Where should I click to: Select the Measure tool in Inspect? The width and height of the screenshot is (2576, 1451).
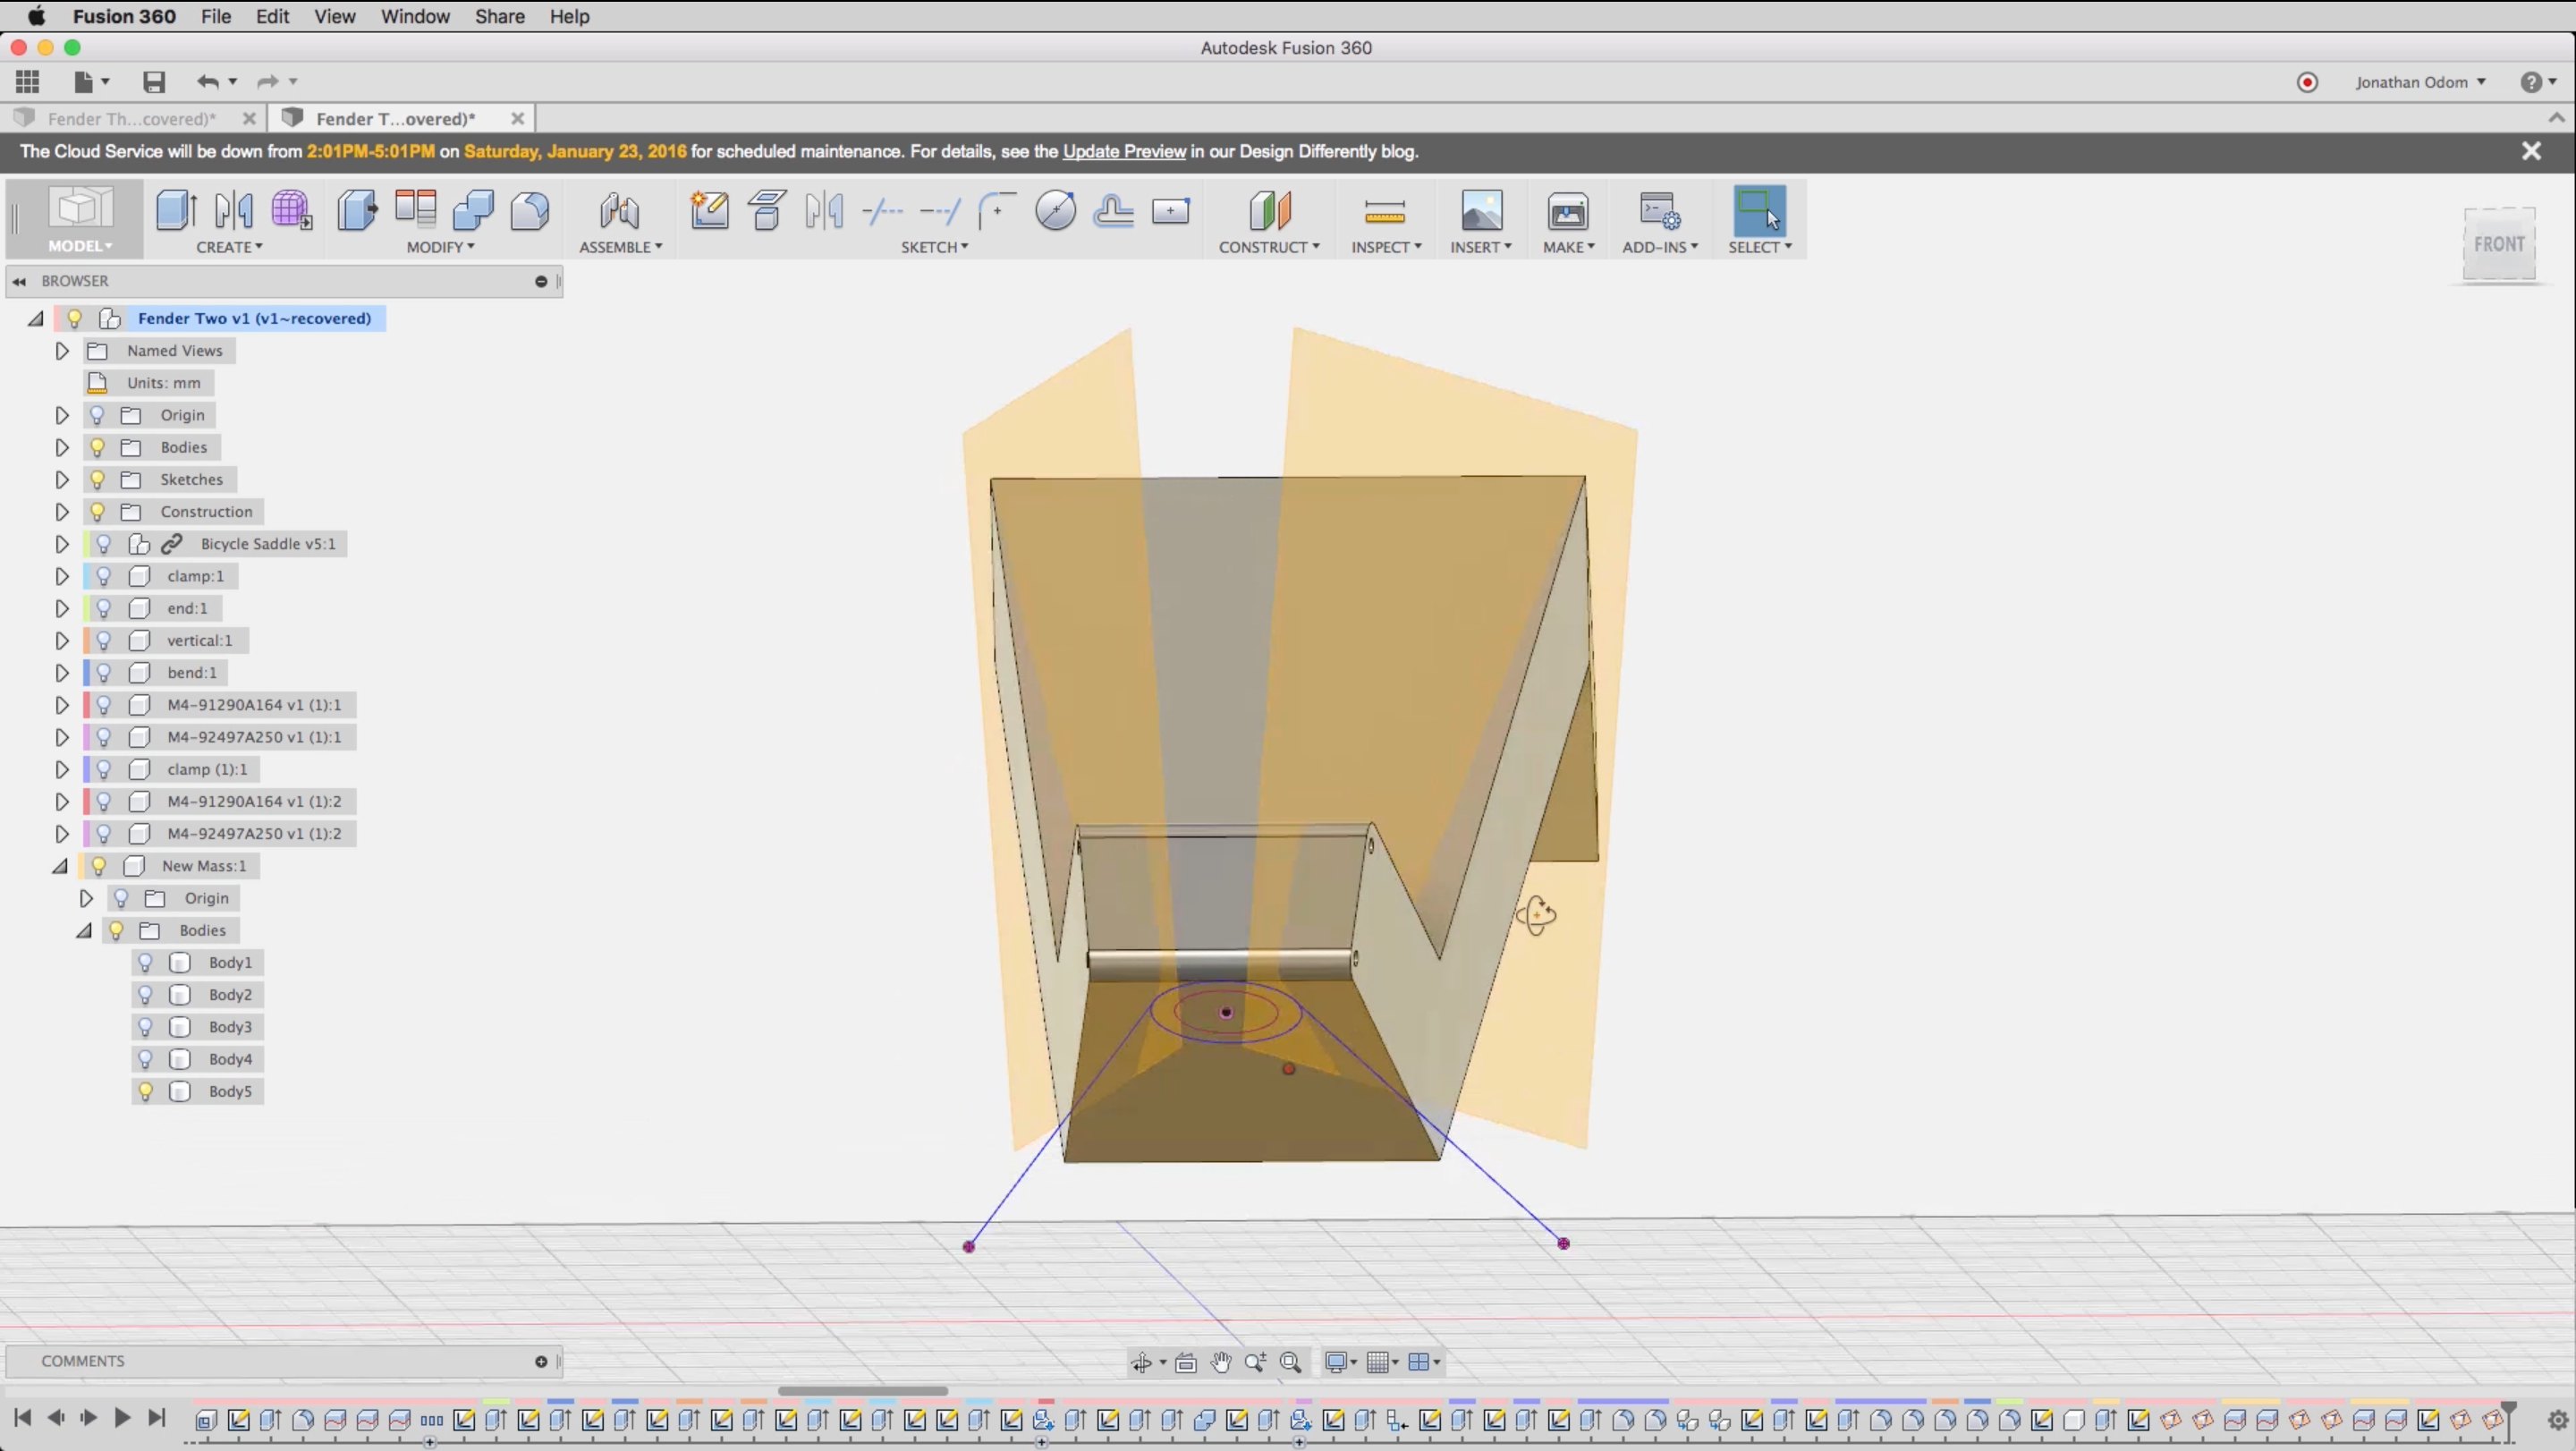click(x=1384, y=211)
